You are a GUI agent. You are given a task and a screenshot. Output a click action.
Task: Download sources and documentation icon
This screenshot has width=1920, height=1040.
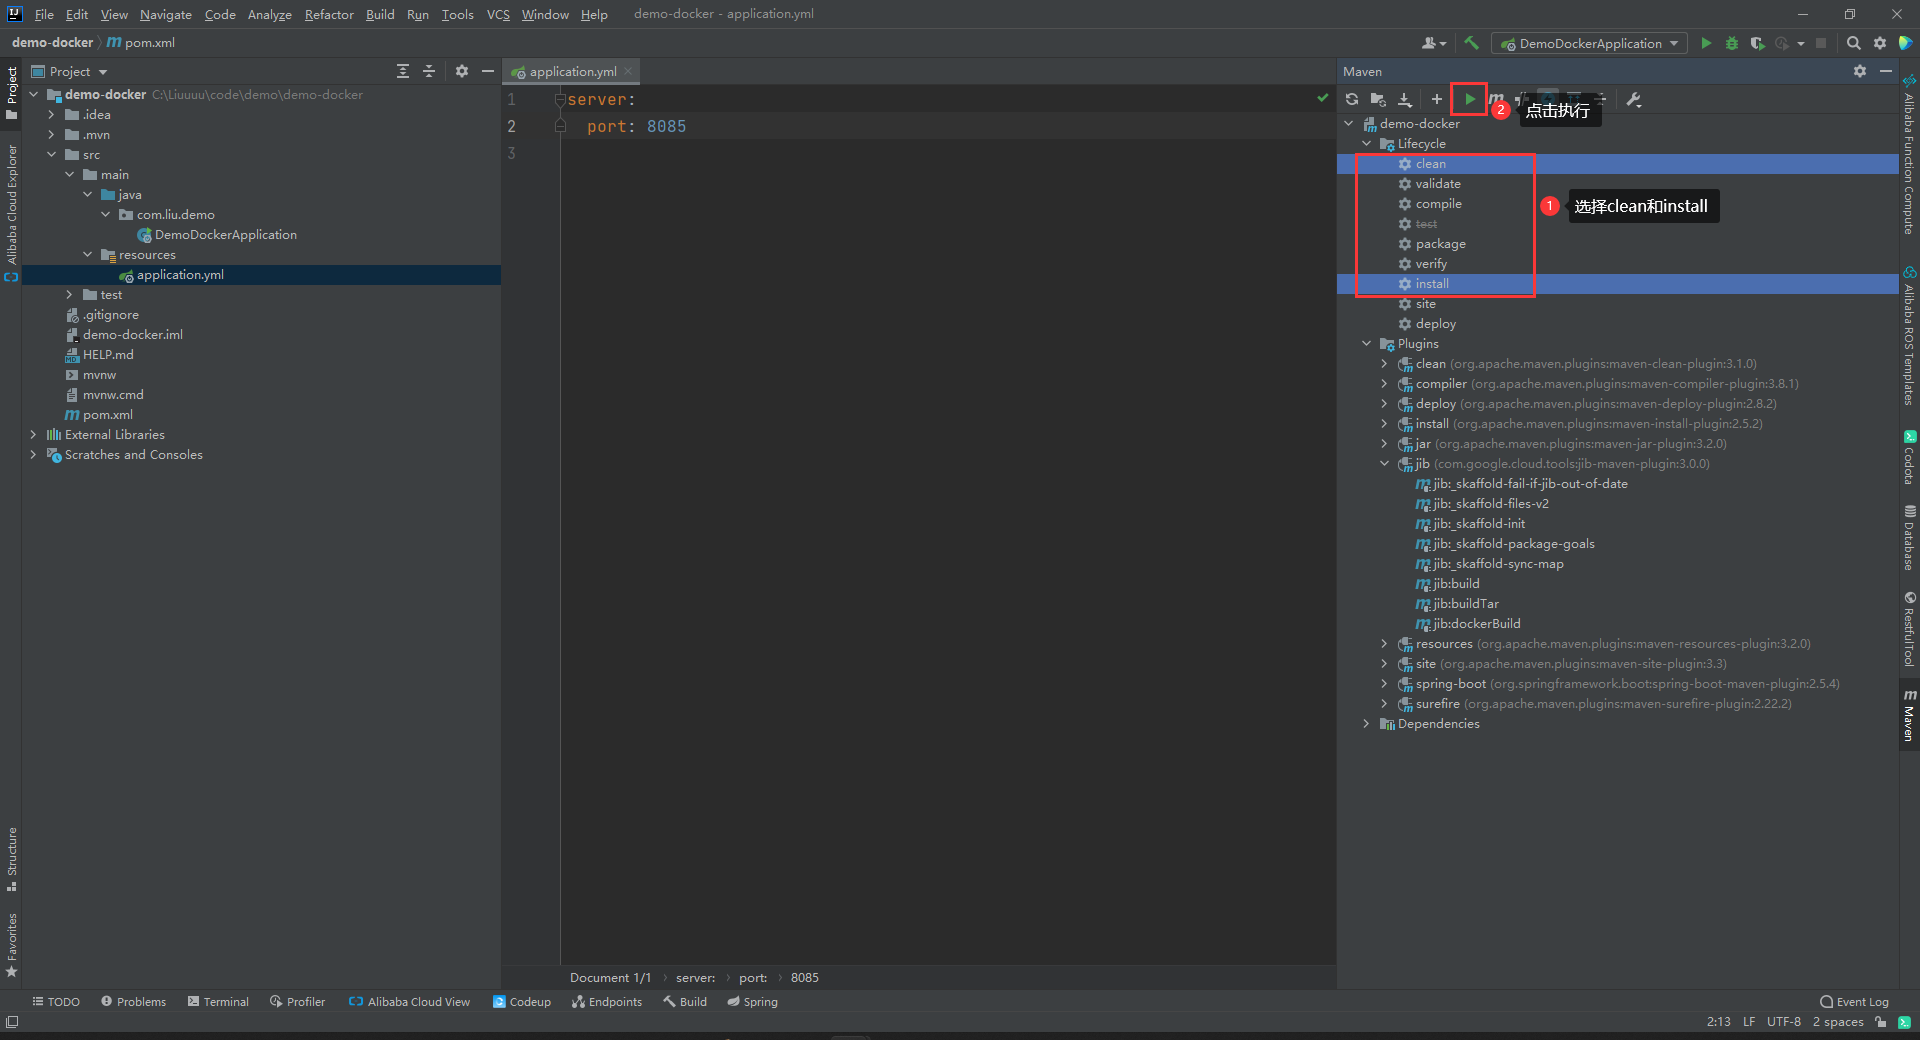click(1405, 99)
